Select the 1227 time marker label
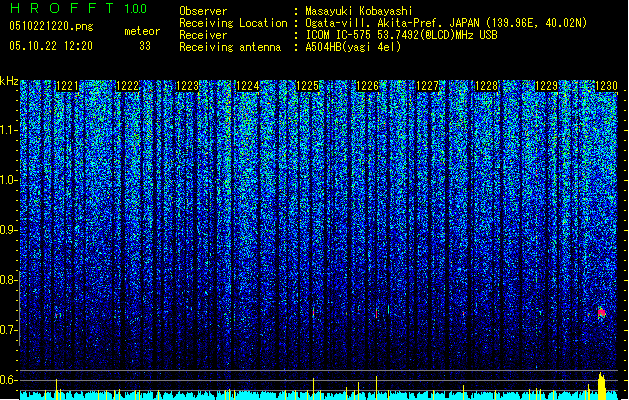629x400 pixels. click(427, 86)
